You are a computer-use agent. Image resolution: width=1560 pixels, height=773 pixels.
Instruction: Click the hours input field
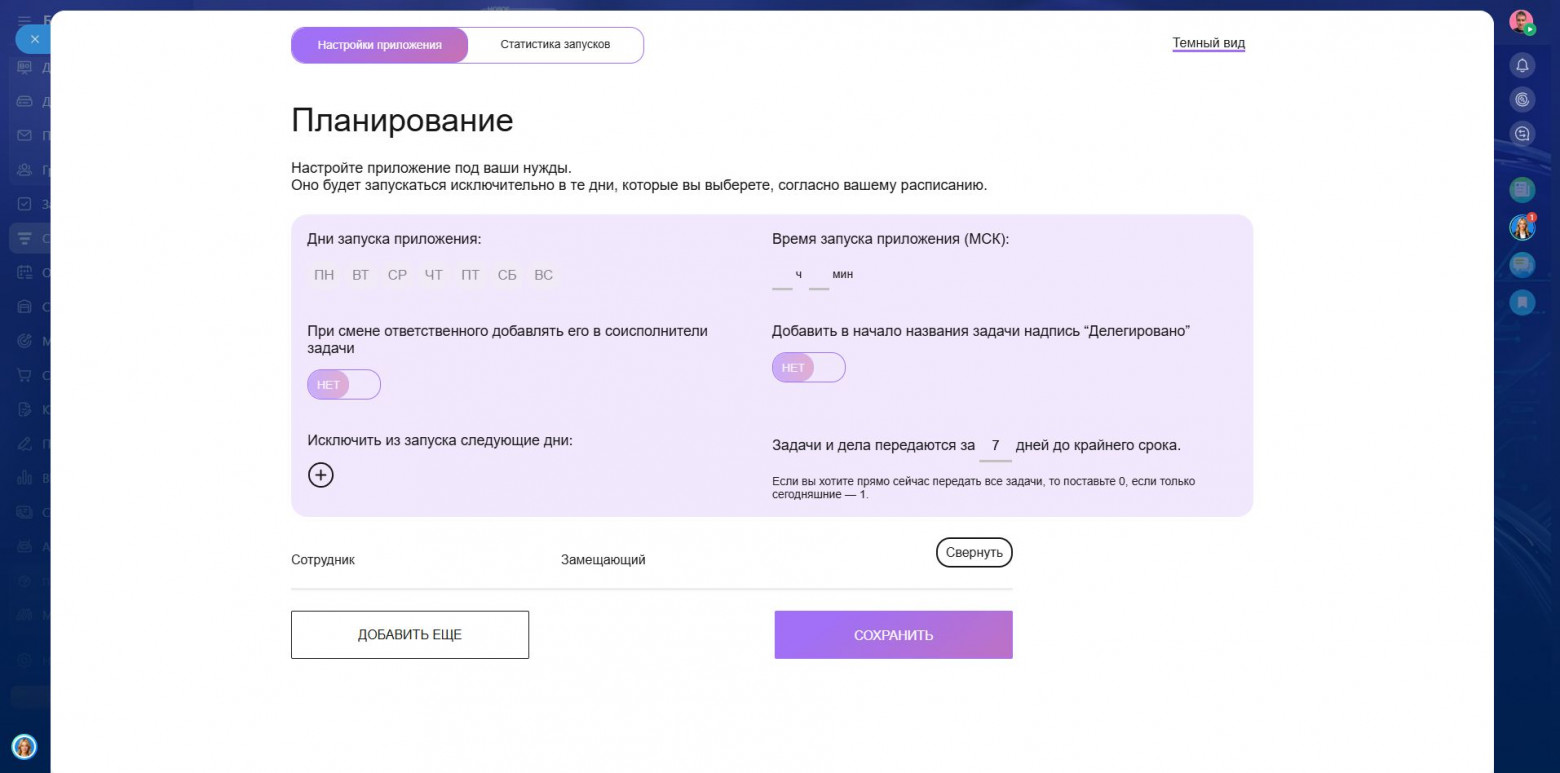click(782, 276)
